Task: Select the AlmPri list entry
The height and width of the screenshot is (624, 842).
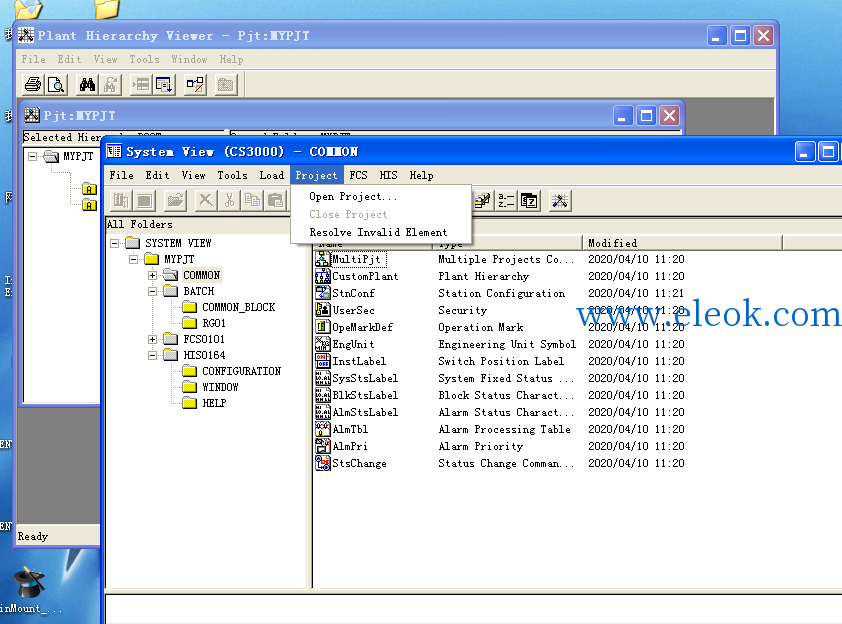Action: [350, 446]
